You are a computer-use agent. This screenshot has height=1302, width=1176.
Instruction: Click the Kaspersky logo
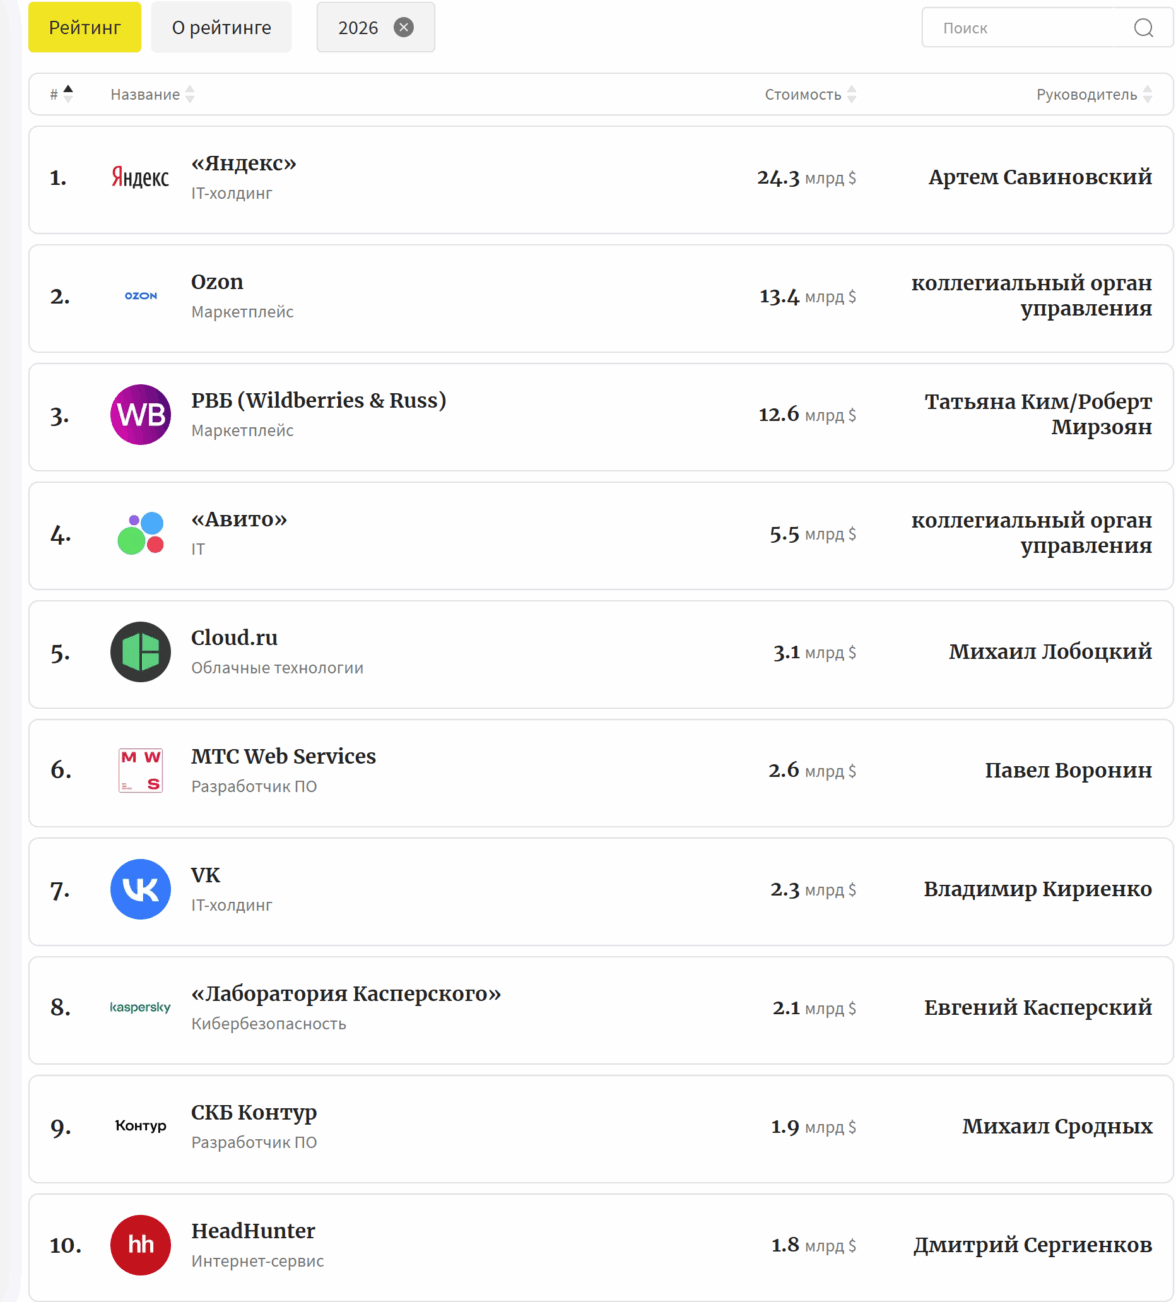(x=140, y=1007)
